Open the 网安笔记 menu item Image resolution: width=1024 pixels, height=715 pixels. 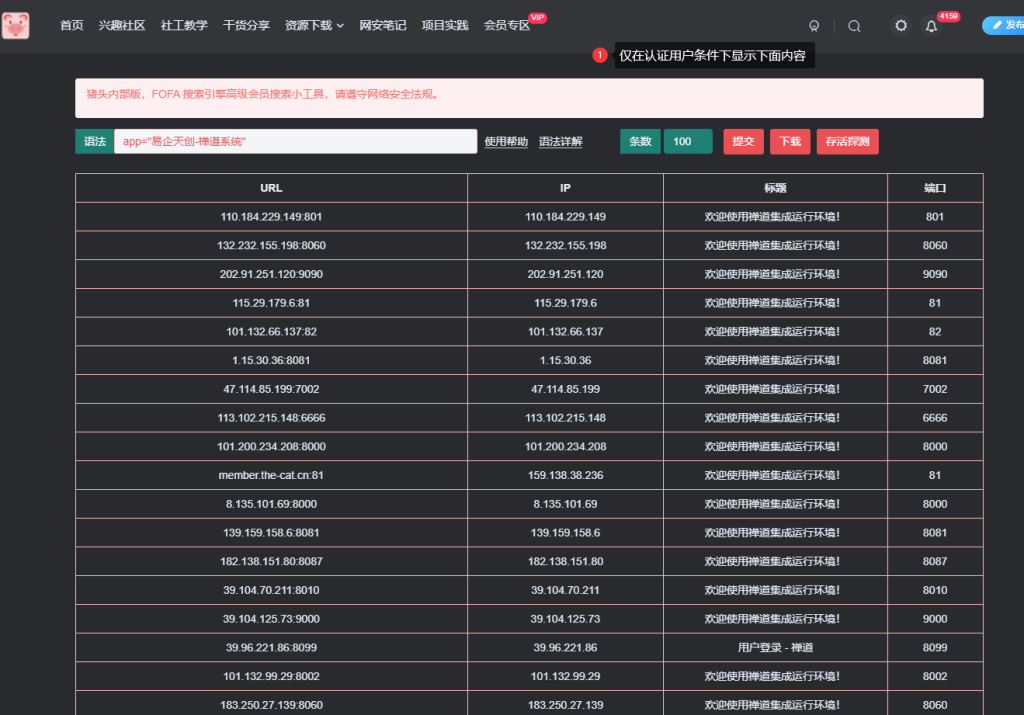(383, 25)
